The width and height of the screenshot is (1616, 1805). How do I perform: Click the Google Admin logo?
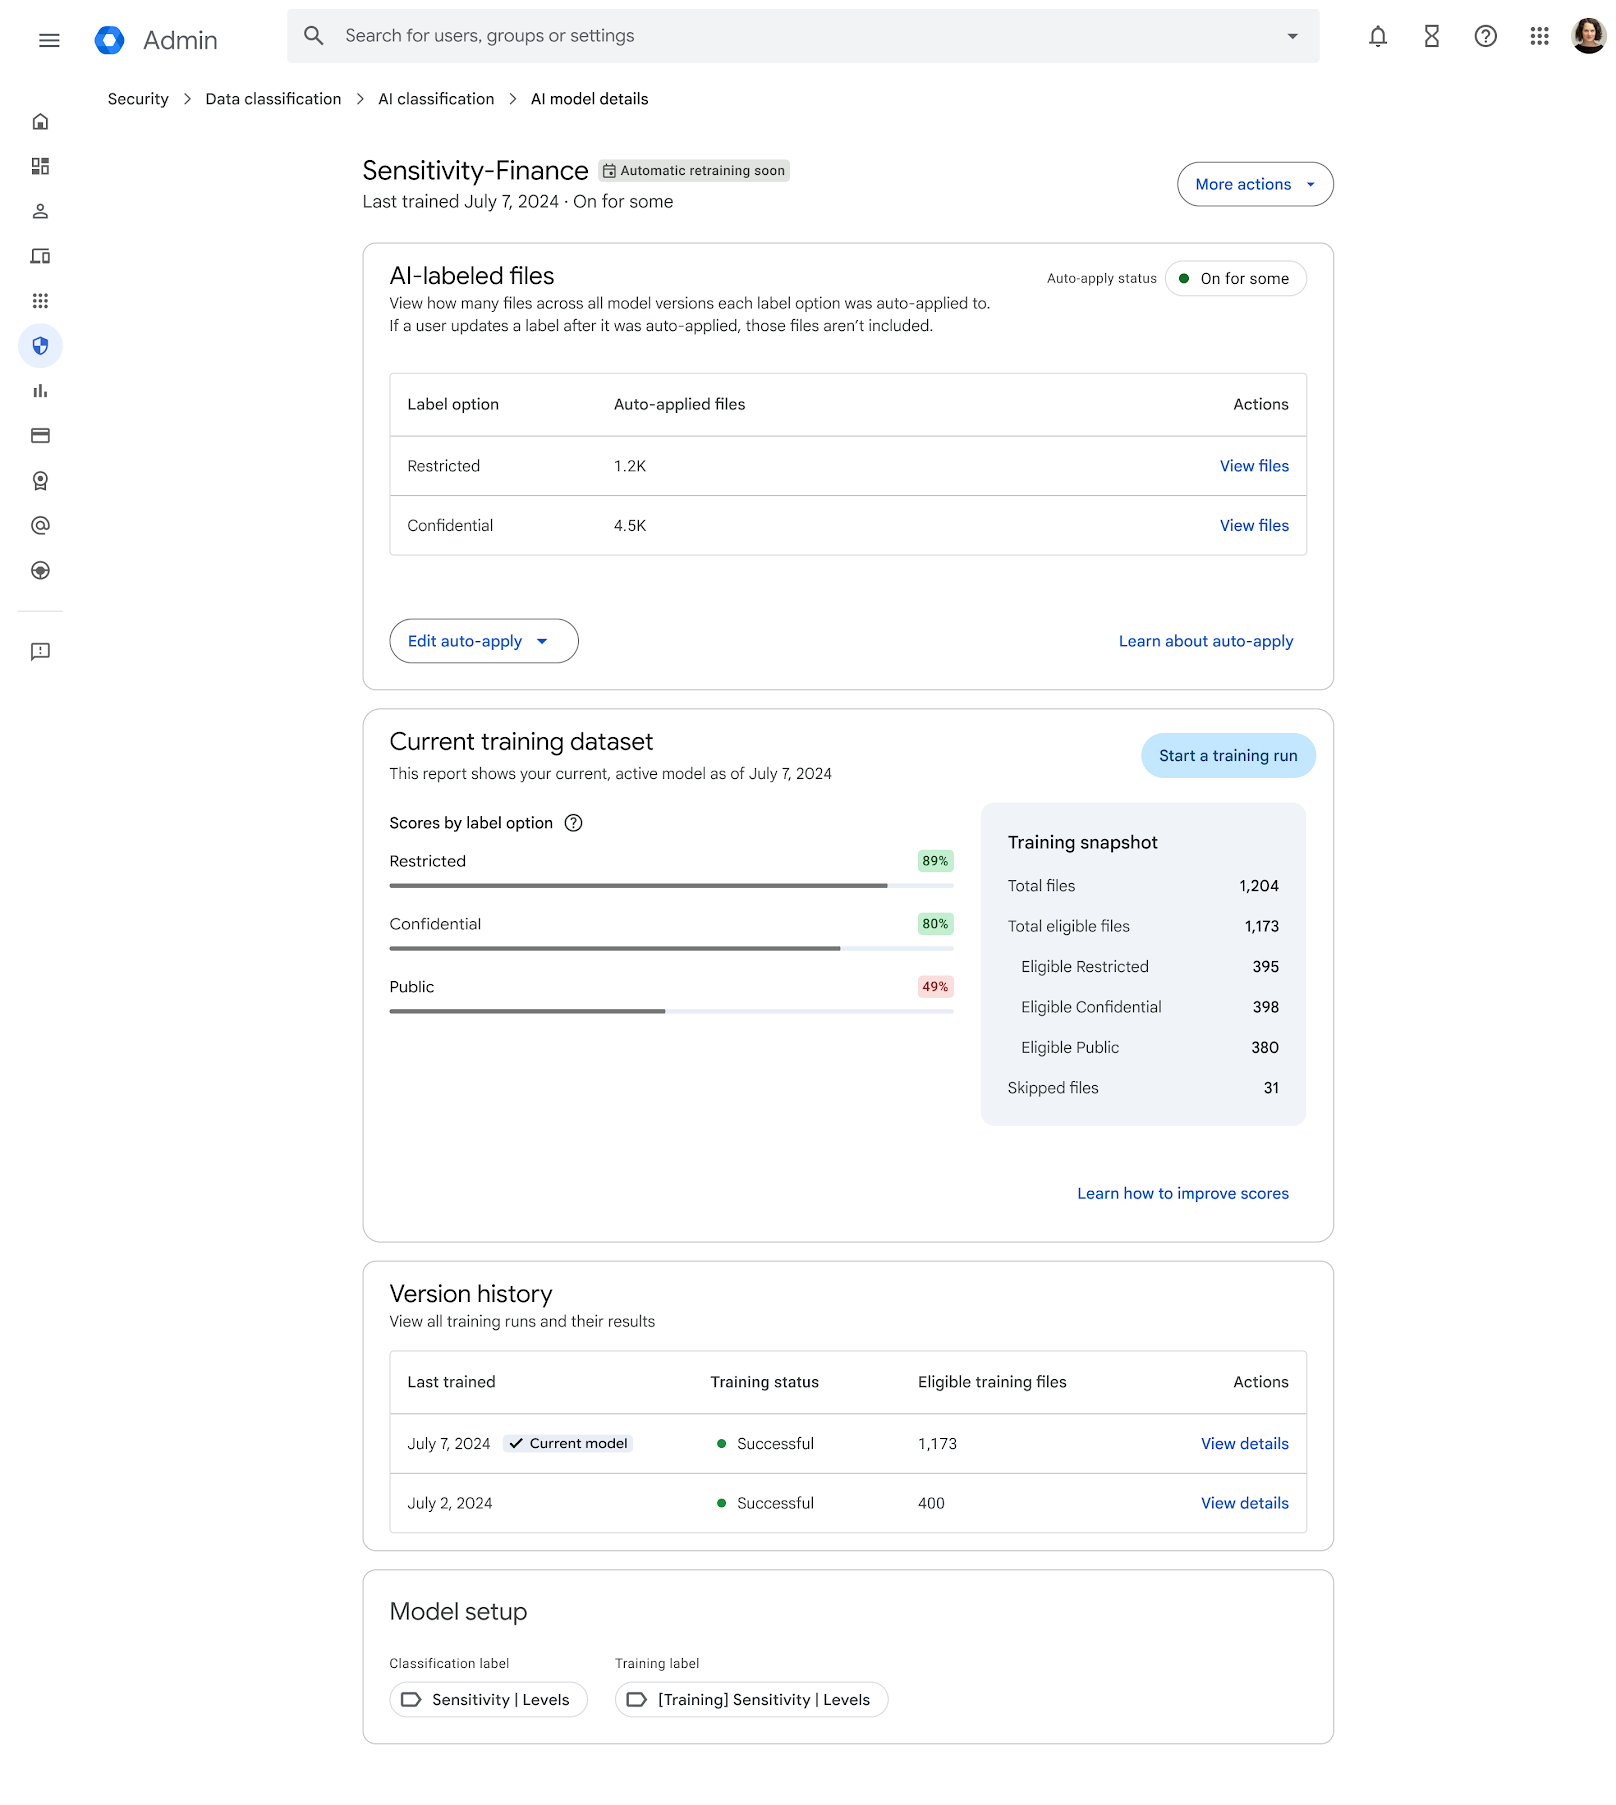pyautogui.click(x=110, y=40)
